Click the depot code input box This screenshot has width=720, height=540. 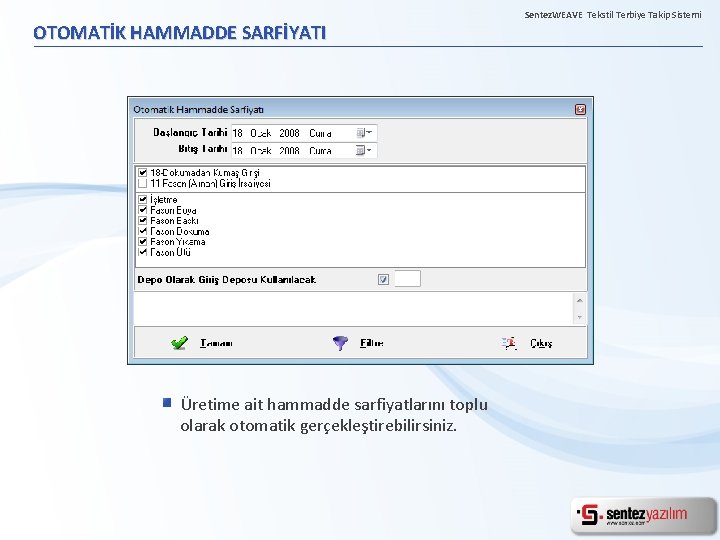pos(407,279)
